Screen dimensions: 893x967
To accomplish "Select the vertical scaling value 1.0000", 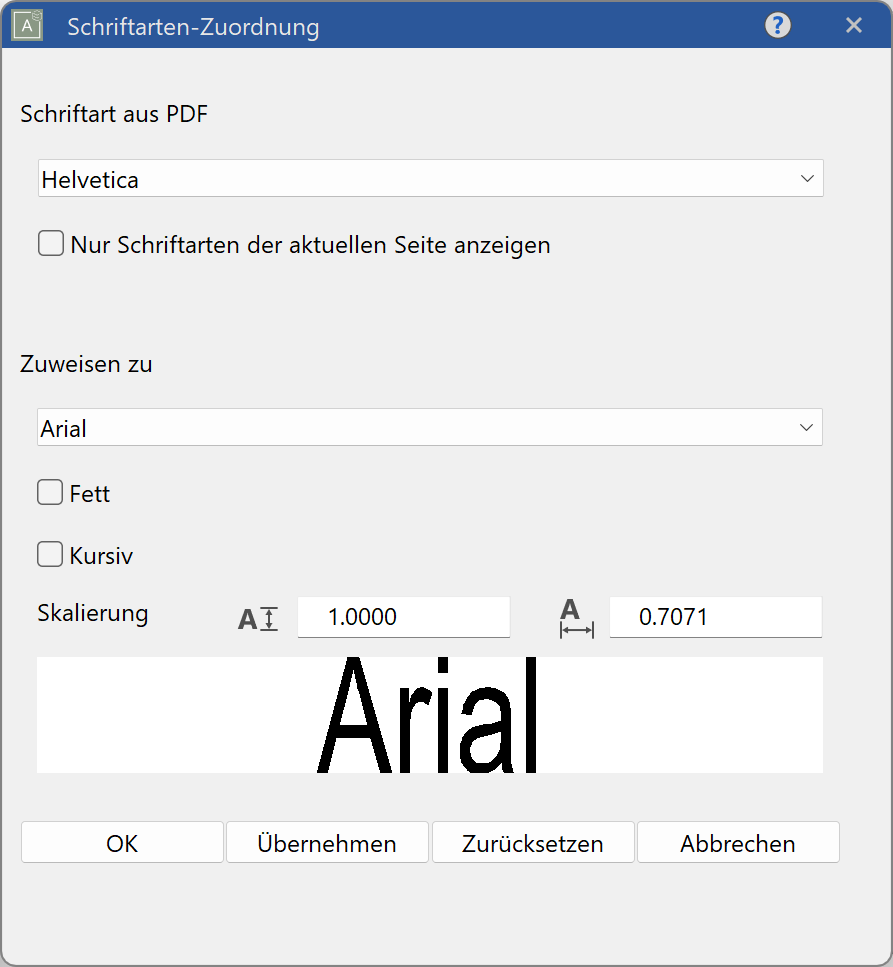I will (x=403, y=618).
